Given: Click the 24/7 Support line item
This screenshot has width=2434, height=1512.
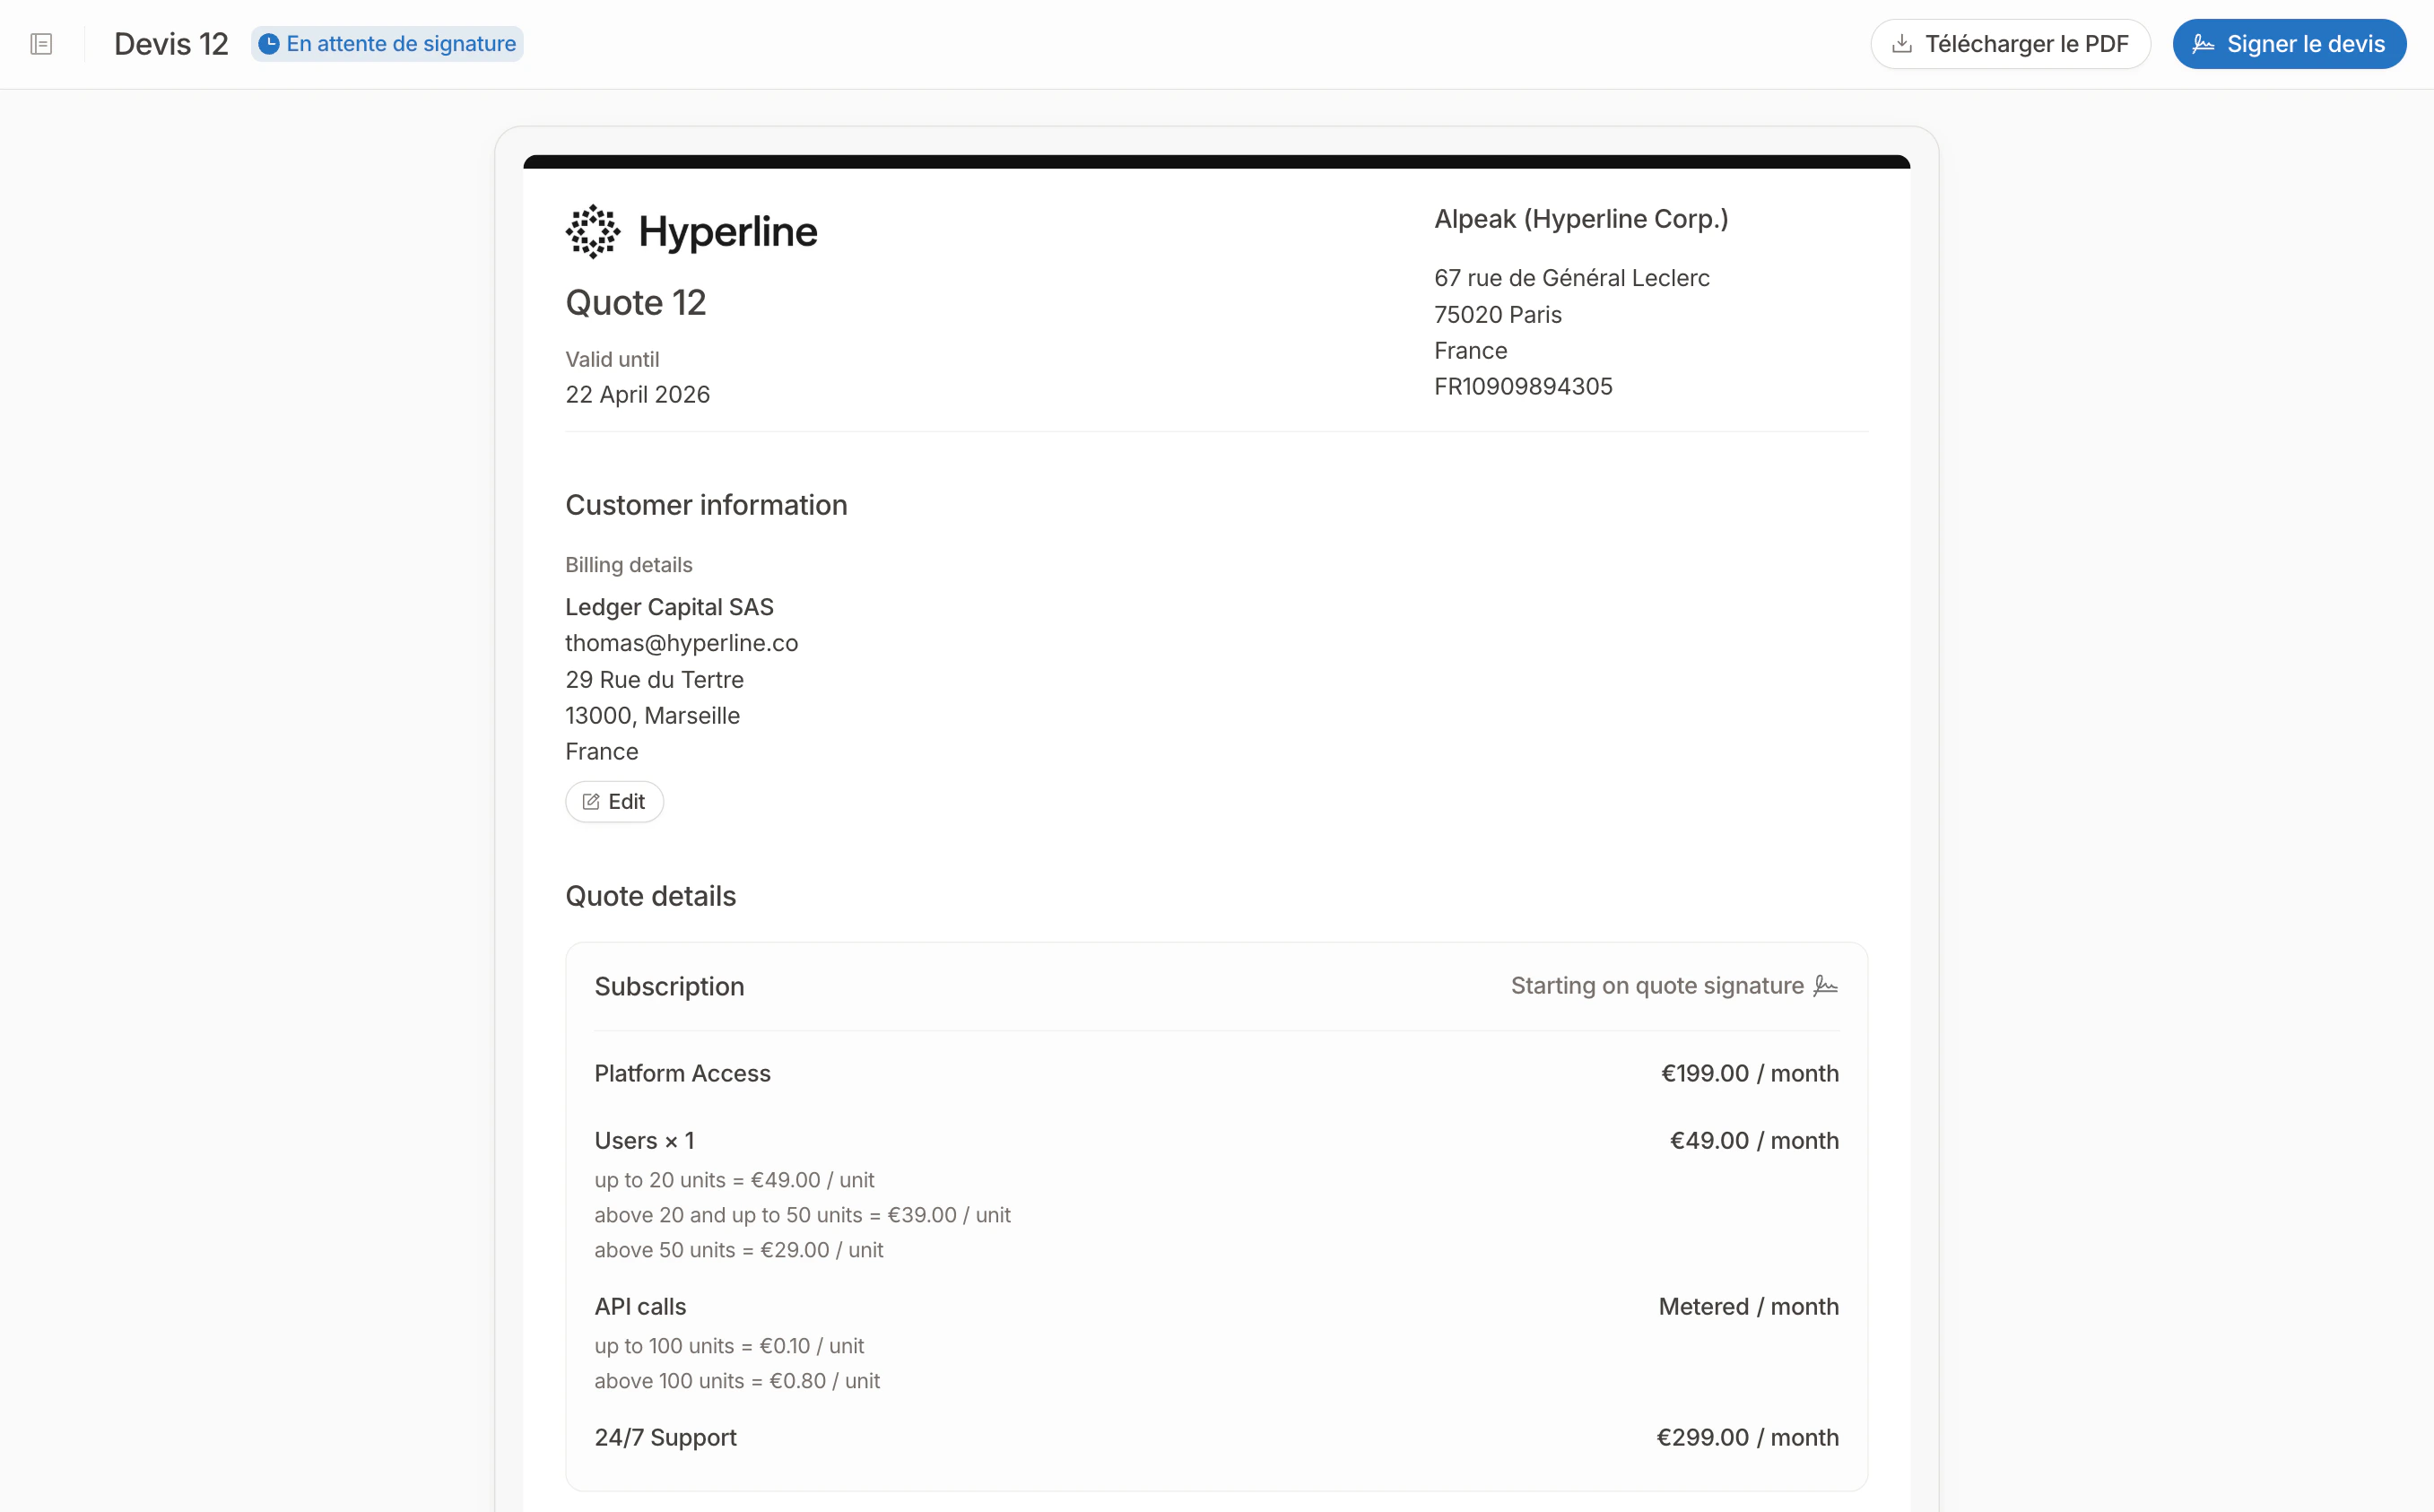Looking at the screenshot, I should point(665,1437).
